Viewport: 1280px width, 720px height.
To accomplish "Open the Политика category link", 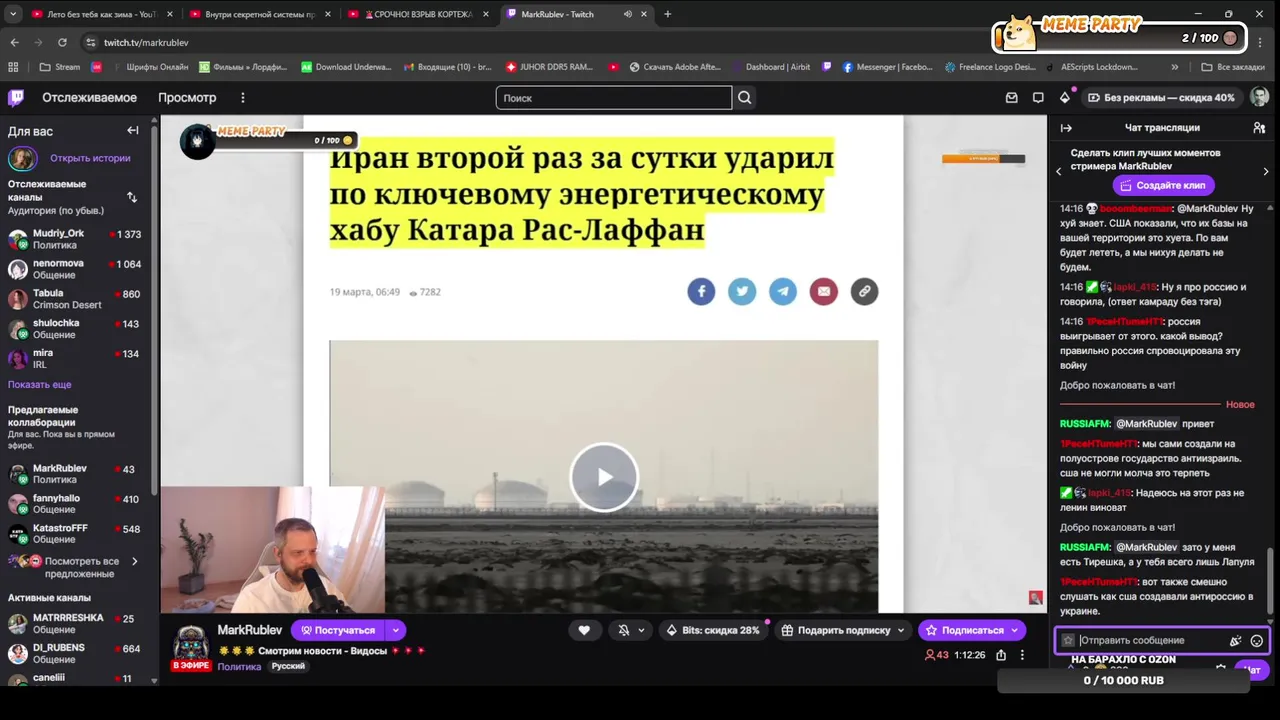I will [239, 666].
